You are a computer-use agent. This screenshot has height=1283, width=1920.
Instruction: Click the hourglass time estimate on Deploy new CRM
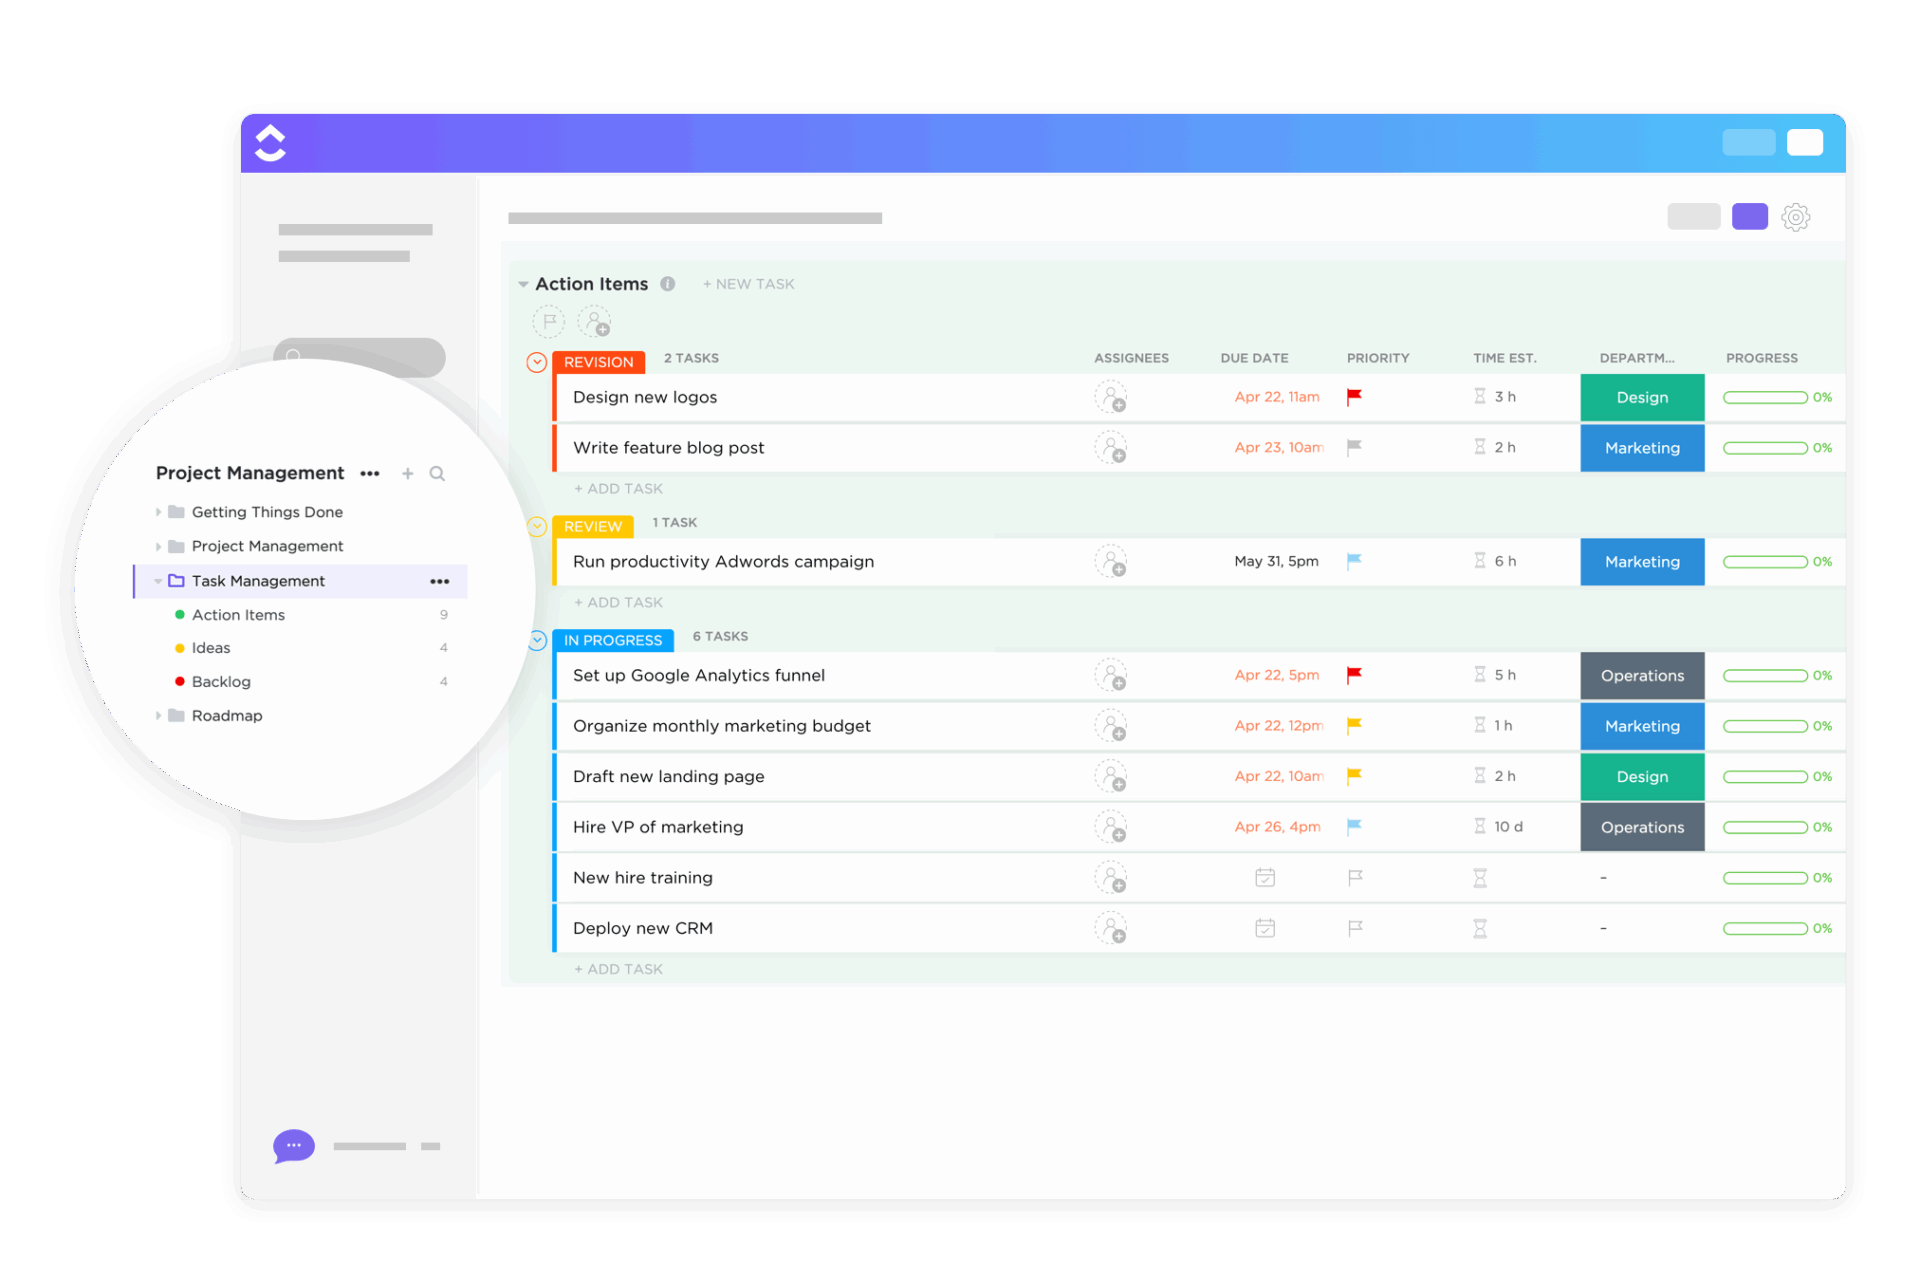1480,928
